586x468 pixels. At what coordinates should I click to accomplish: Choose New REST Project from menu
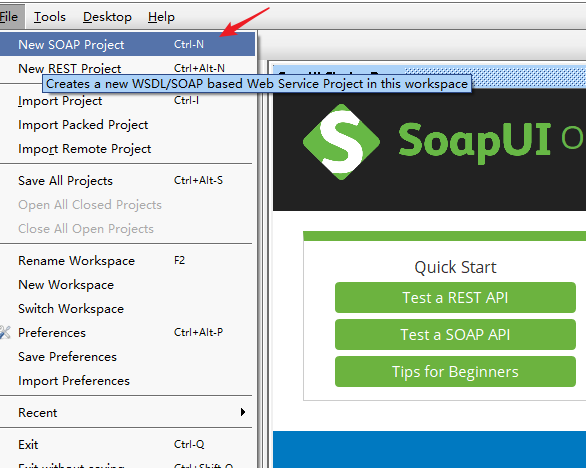127,68
